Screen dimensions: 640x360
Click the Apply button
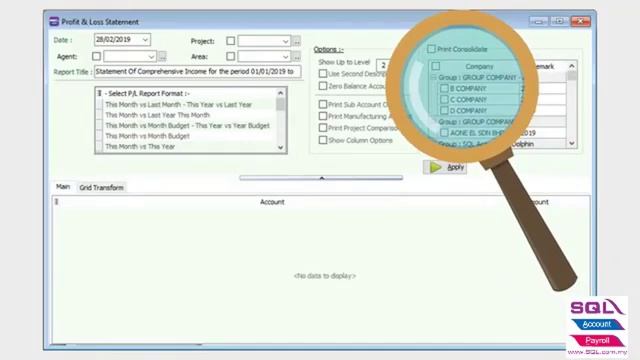[445, 167]
